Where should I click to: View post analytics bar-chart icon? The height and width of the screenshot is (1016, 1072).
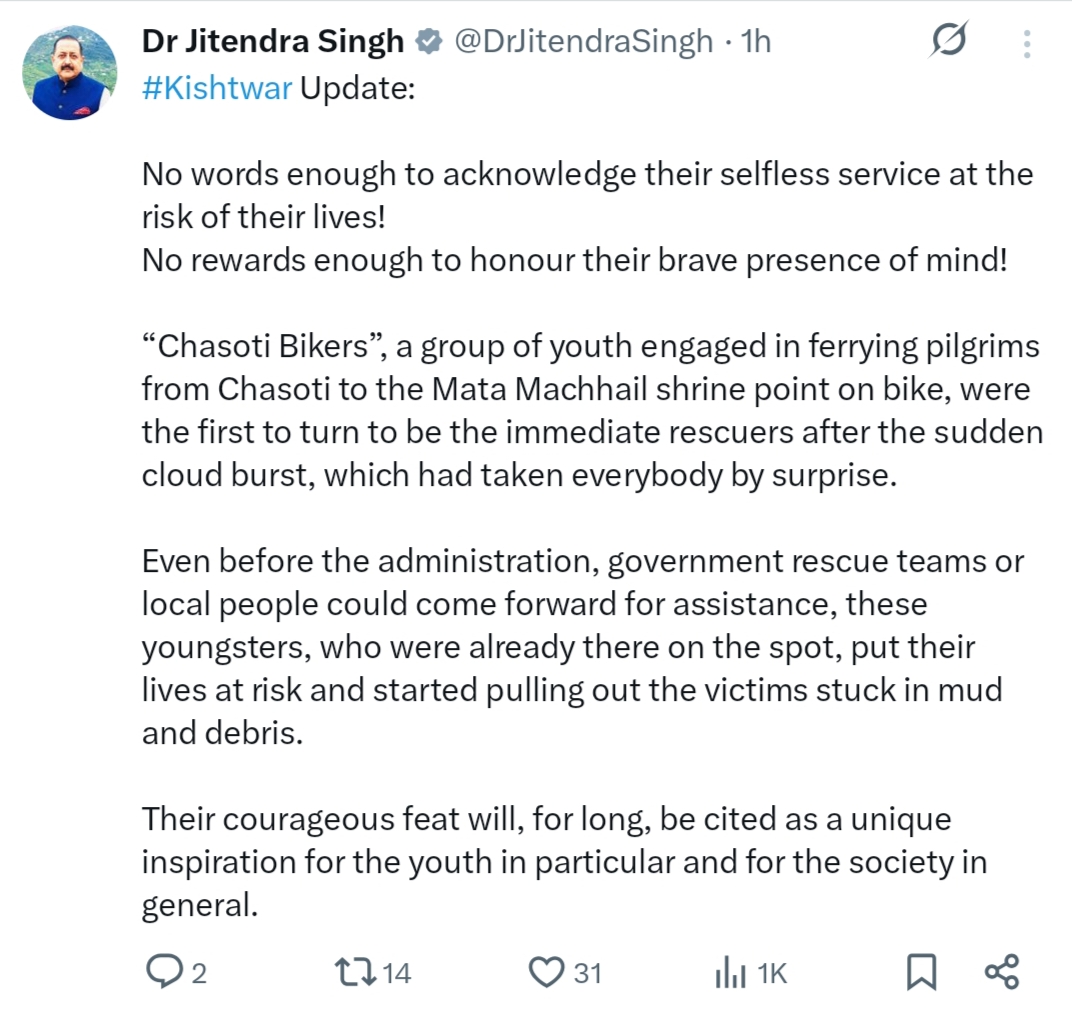[730, 973]
